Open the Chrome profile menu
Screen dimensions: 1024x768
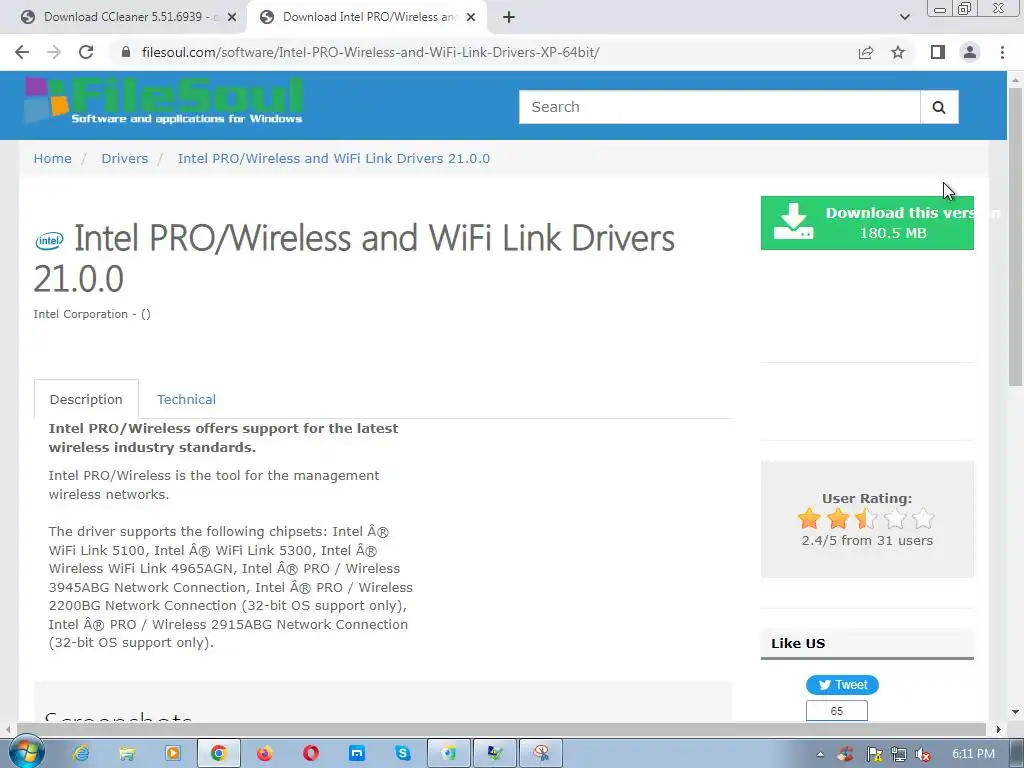(970, 52)
